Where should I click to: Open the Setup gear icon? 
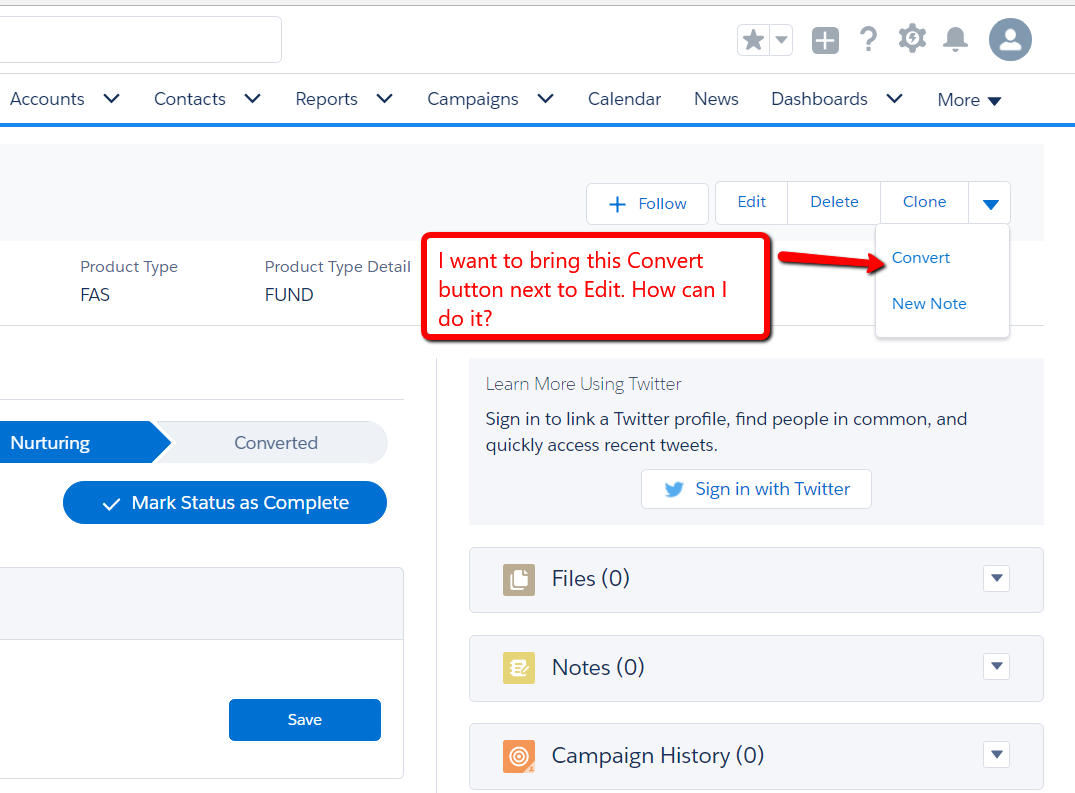pos(912,39)
